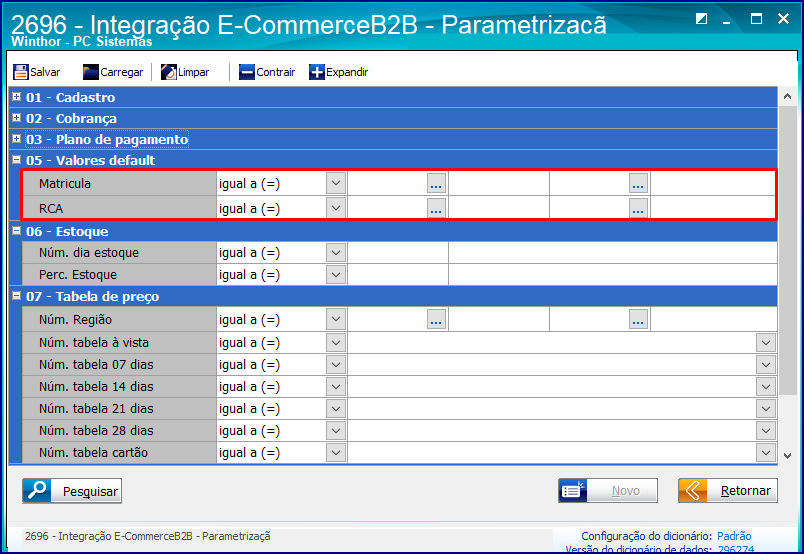The width and height of the screenshot is (804, 554).
Task: Click the scrollbar up arrow
Action: 788,96
